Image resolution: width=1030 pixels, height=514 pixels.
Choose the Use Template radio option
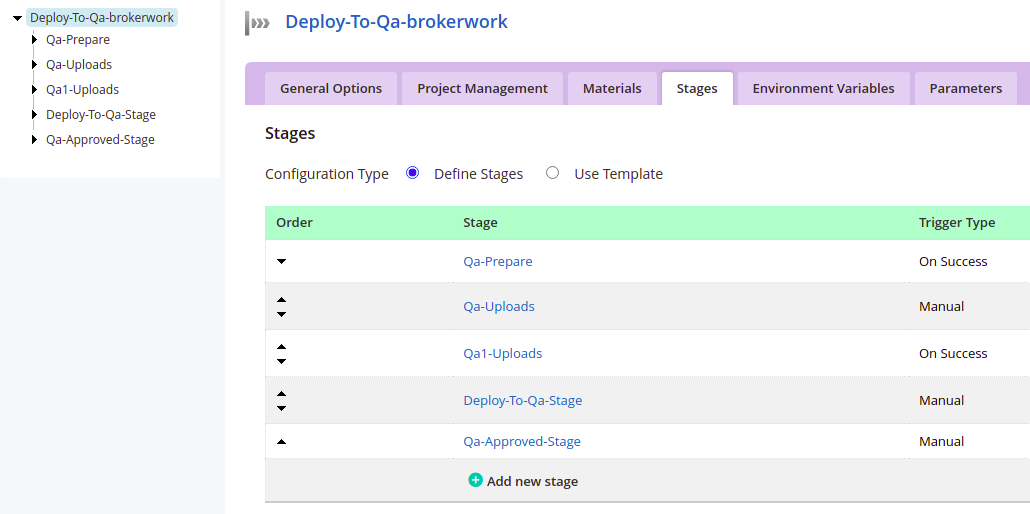(552, 173)
